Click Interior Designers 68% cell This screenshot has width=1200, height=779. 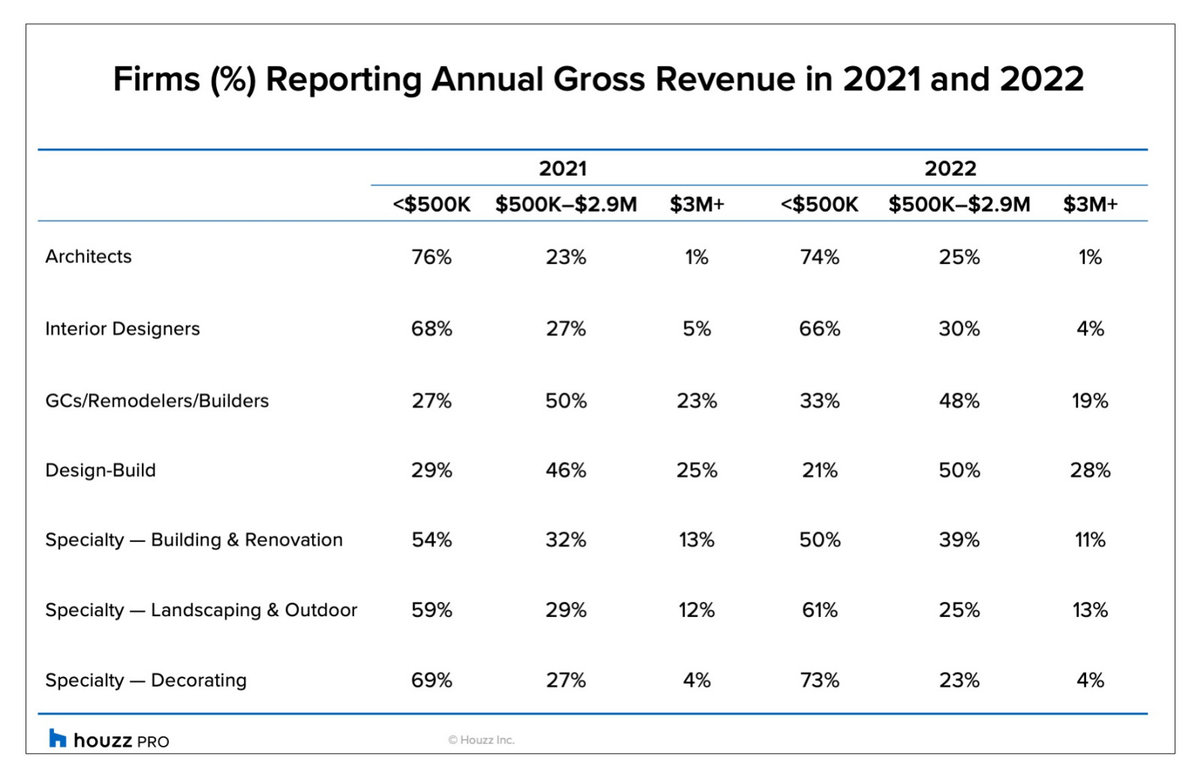click(x=432, y=329)
